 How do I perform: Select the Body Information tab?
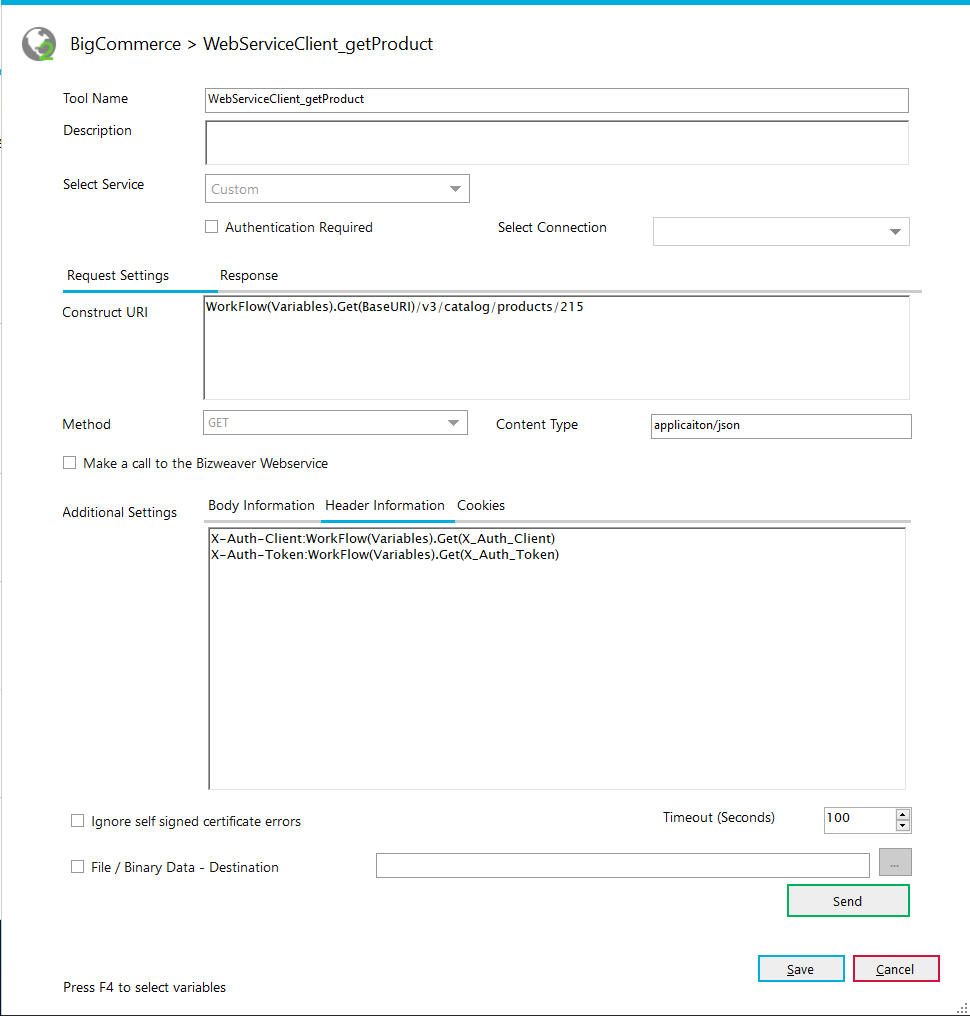(261, 505)
